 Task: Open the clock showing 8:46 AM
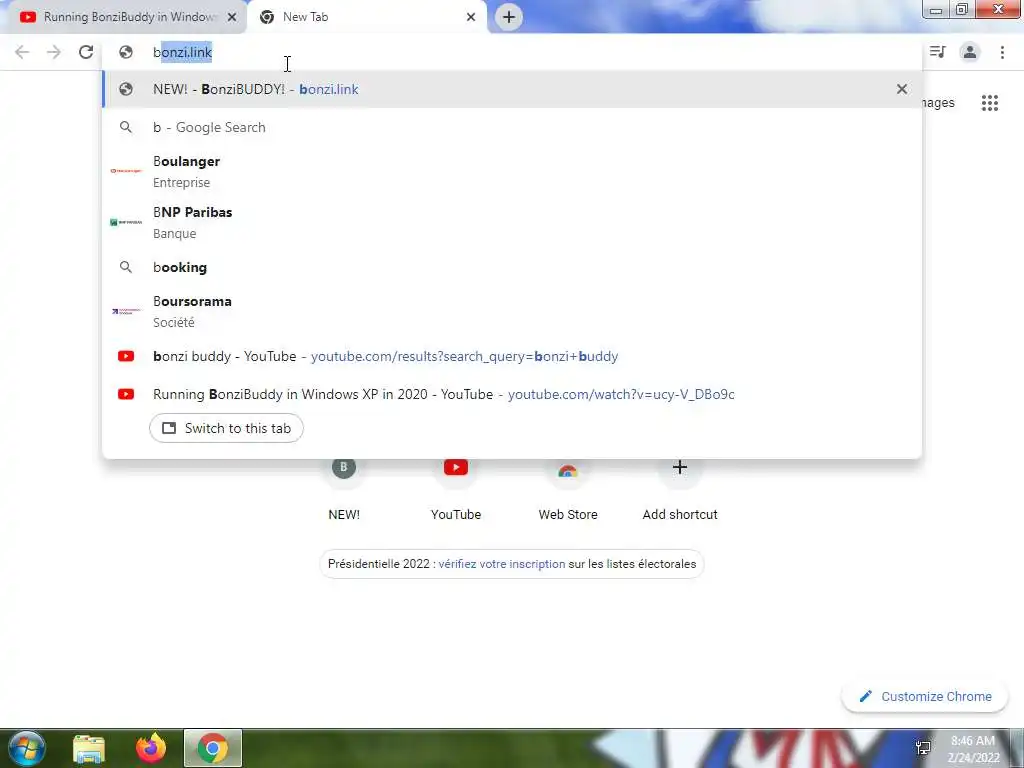pos(973,748)
